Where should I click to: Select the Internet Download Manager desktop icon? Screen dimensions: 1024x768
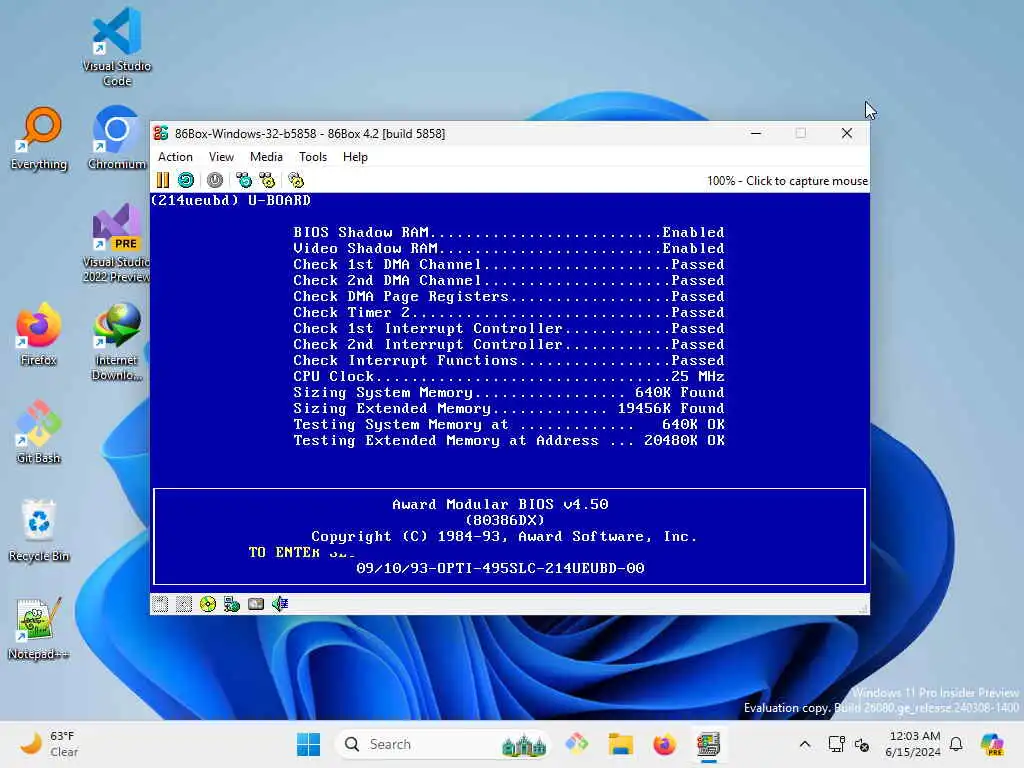click(117, 342)
